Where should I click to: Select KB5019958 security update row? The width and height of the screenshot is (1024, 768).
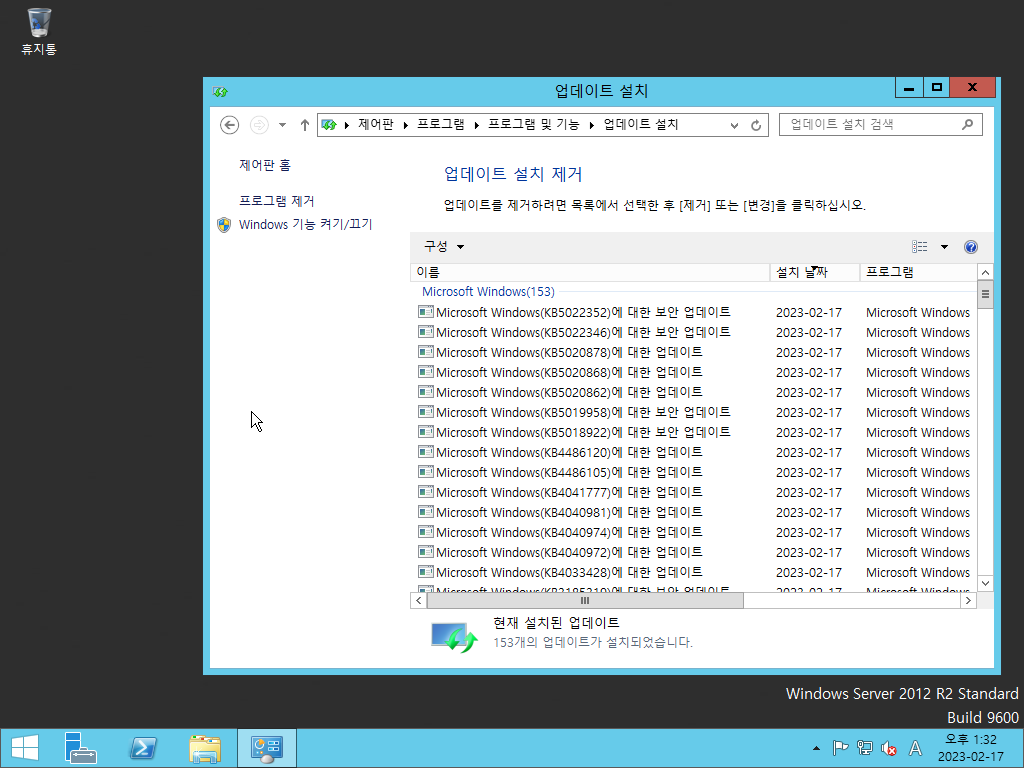pyautogui.click(x=696, y=413)
